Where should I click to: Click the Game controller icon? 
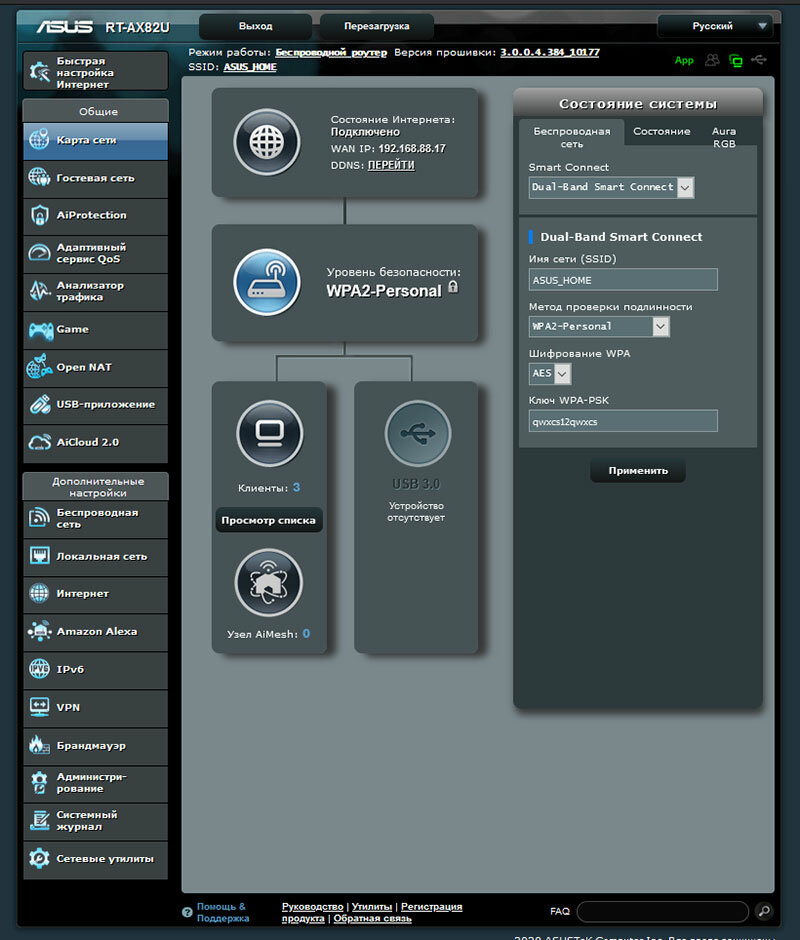40,330
